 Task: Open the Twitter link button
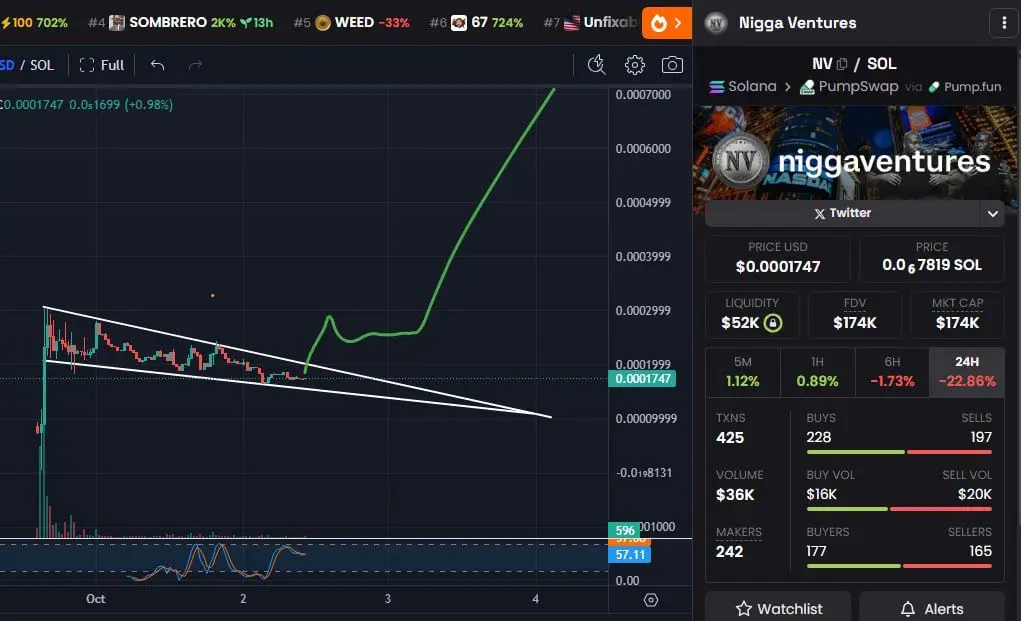coord(842,213)
